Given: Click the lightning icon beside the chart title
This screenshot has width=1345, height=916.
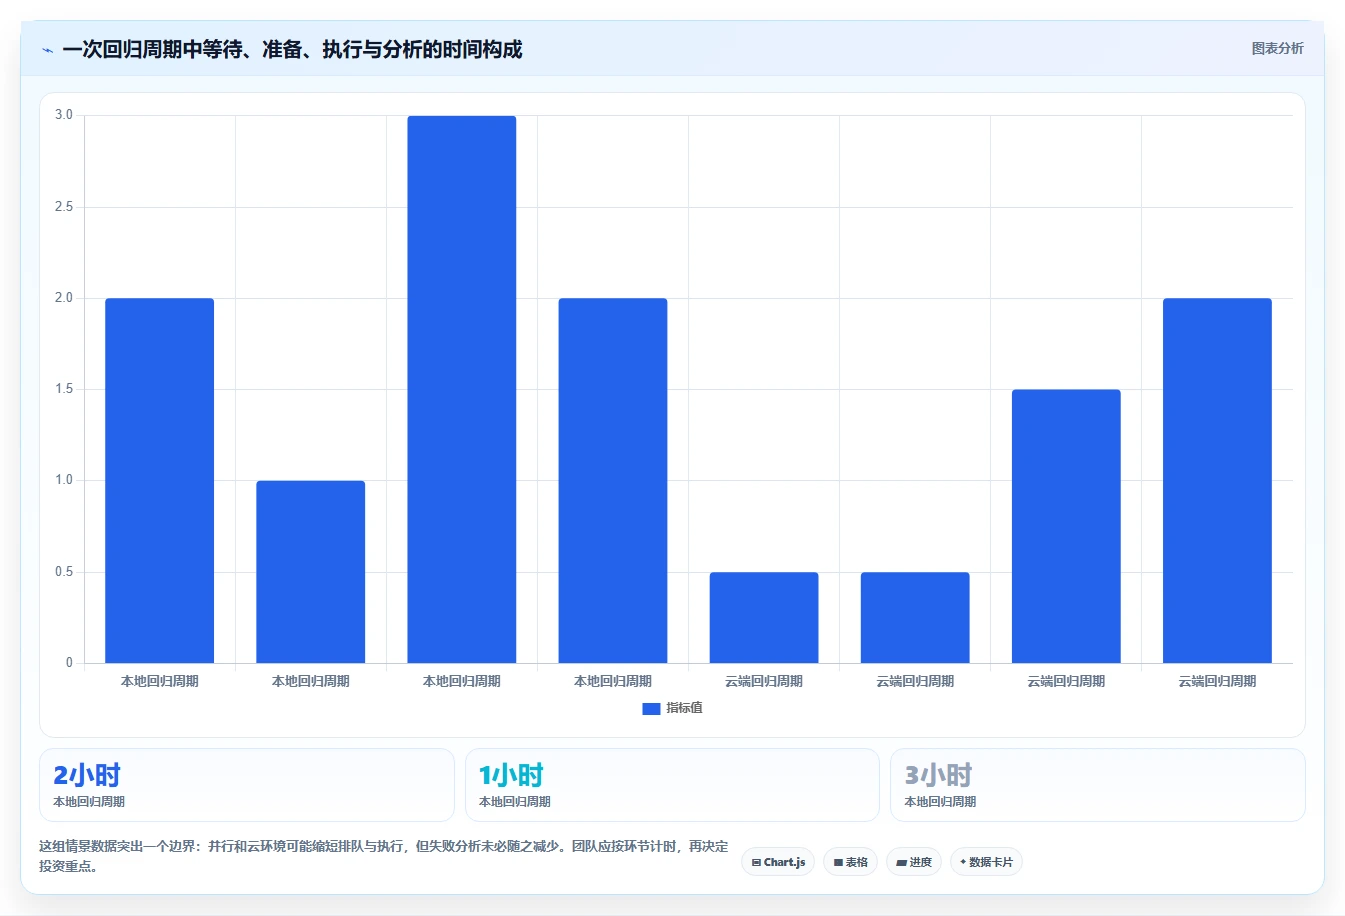Looking at the screenshot, I should point(47,50).
